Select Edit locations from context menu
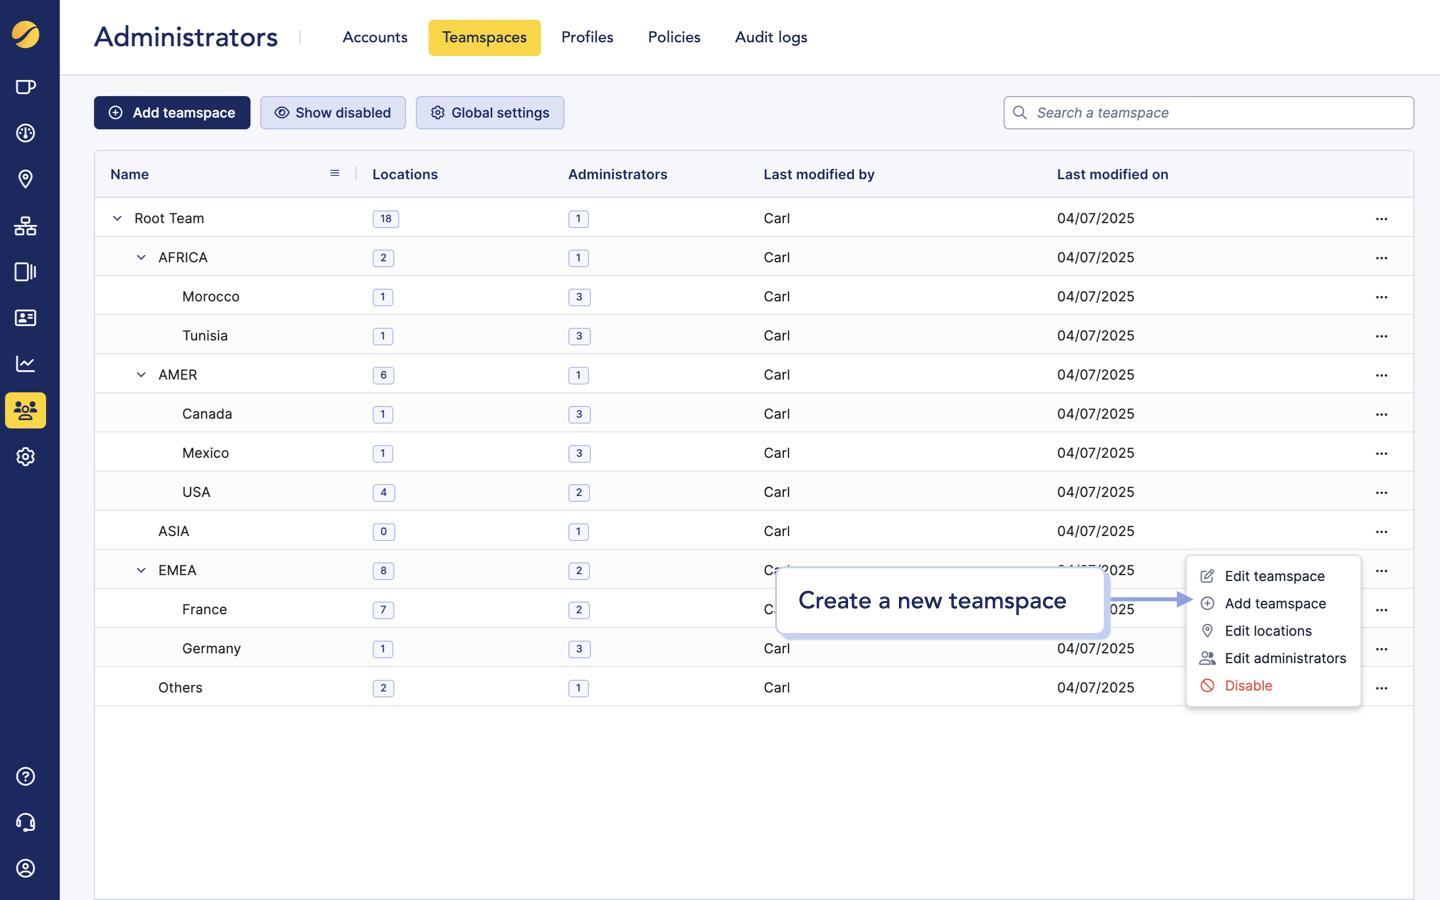The width and height of the screenshot is (1440, 900). click(1267, 631)
